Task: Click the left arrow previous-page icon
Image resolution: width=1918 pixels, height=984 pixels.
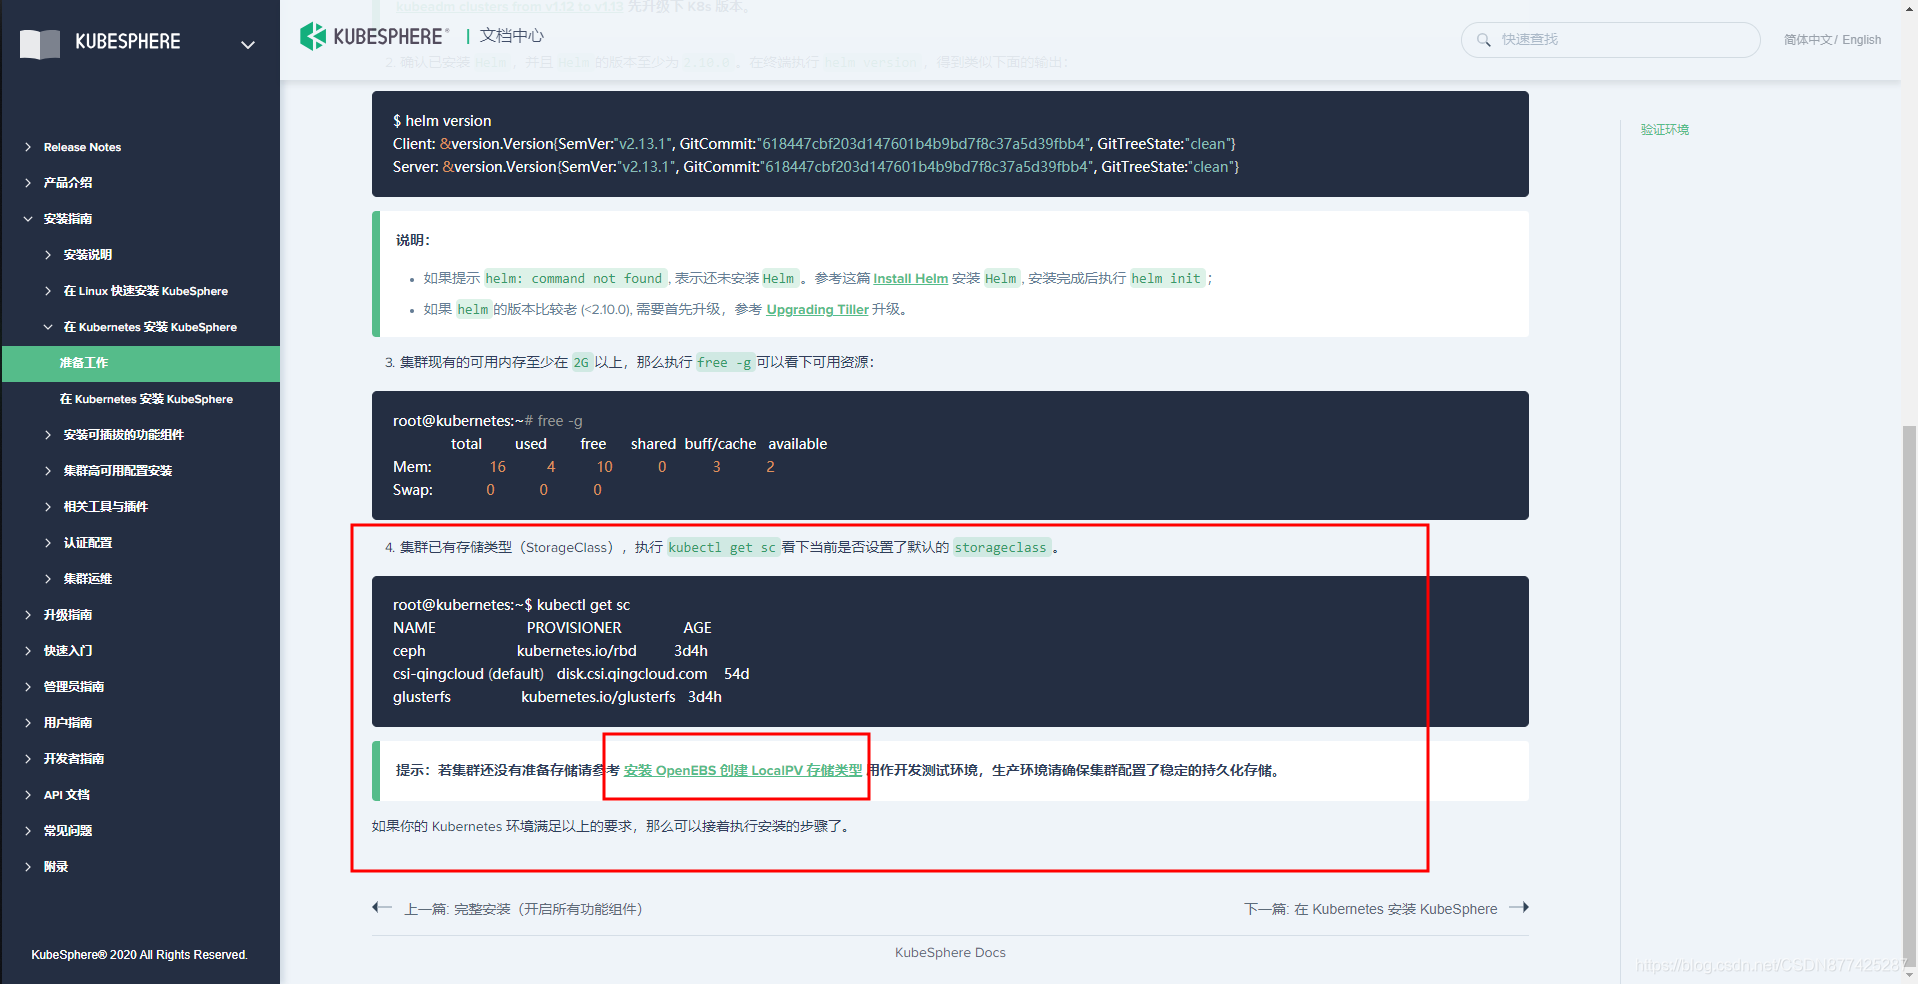Action: (x=382, y=907)
